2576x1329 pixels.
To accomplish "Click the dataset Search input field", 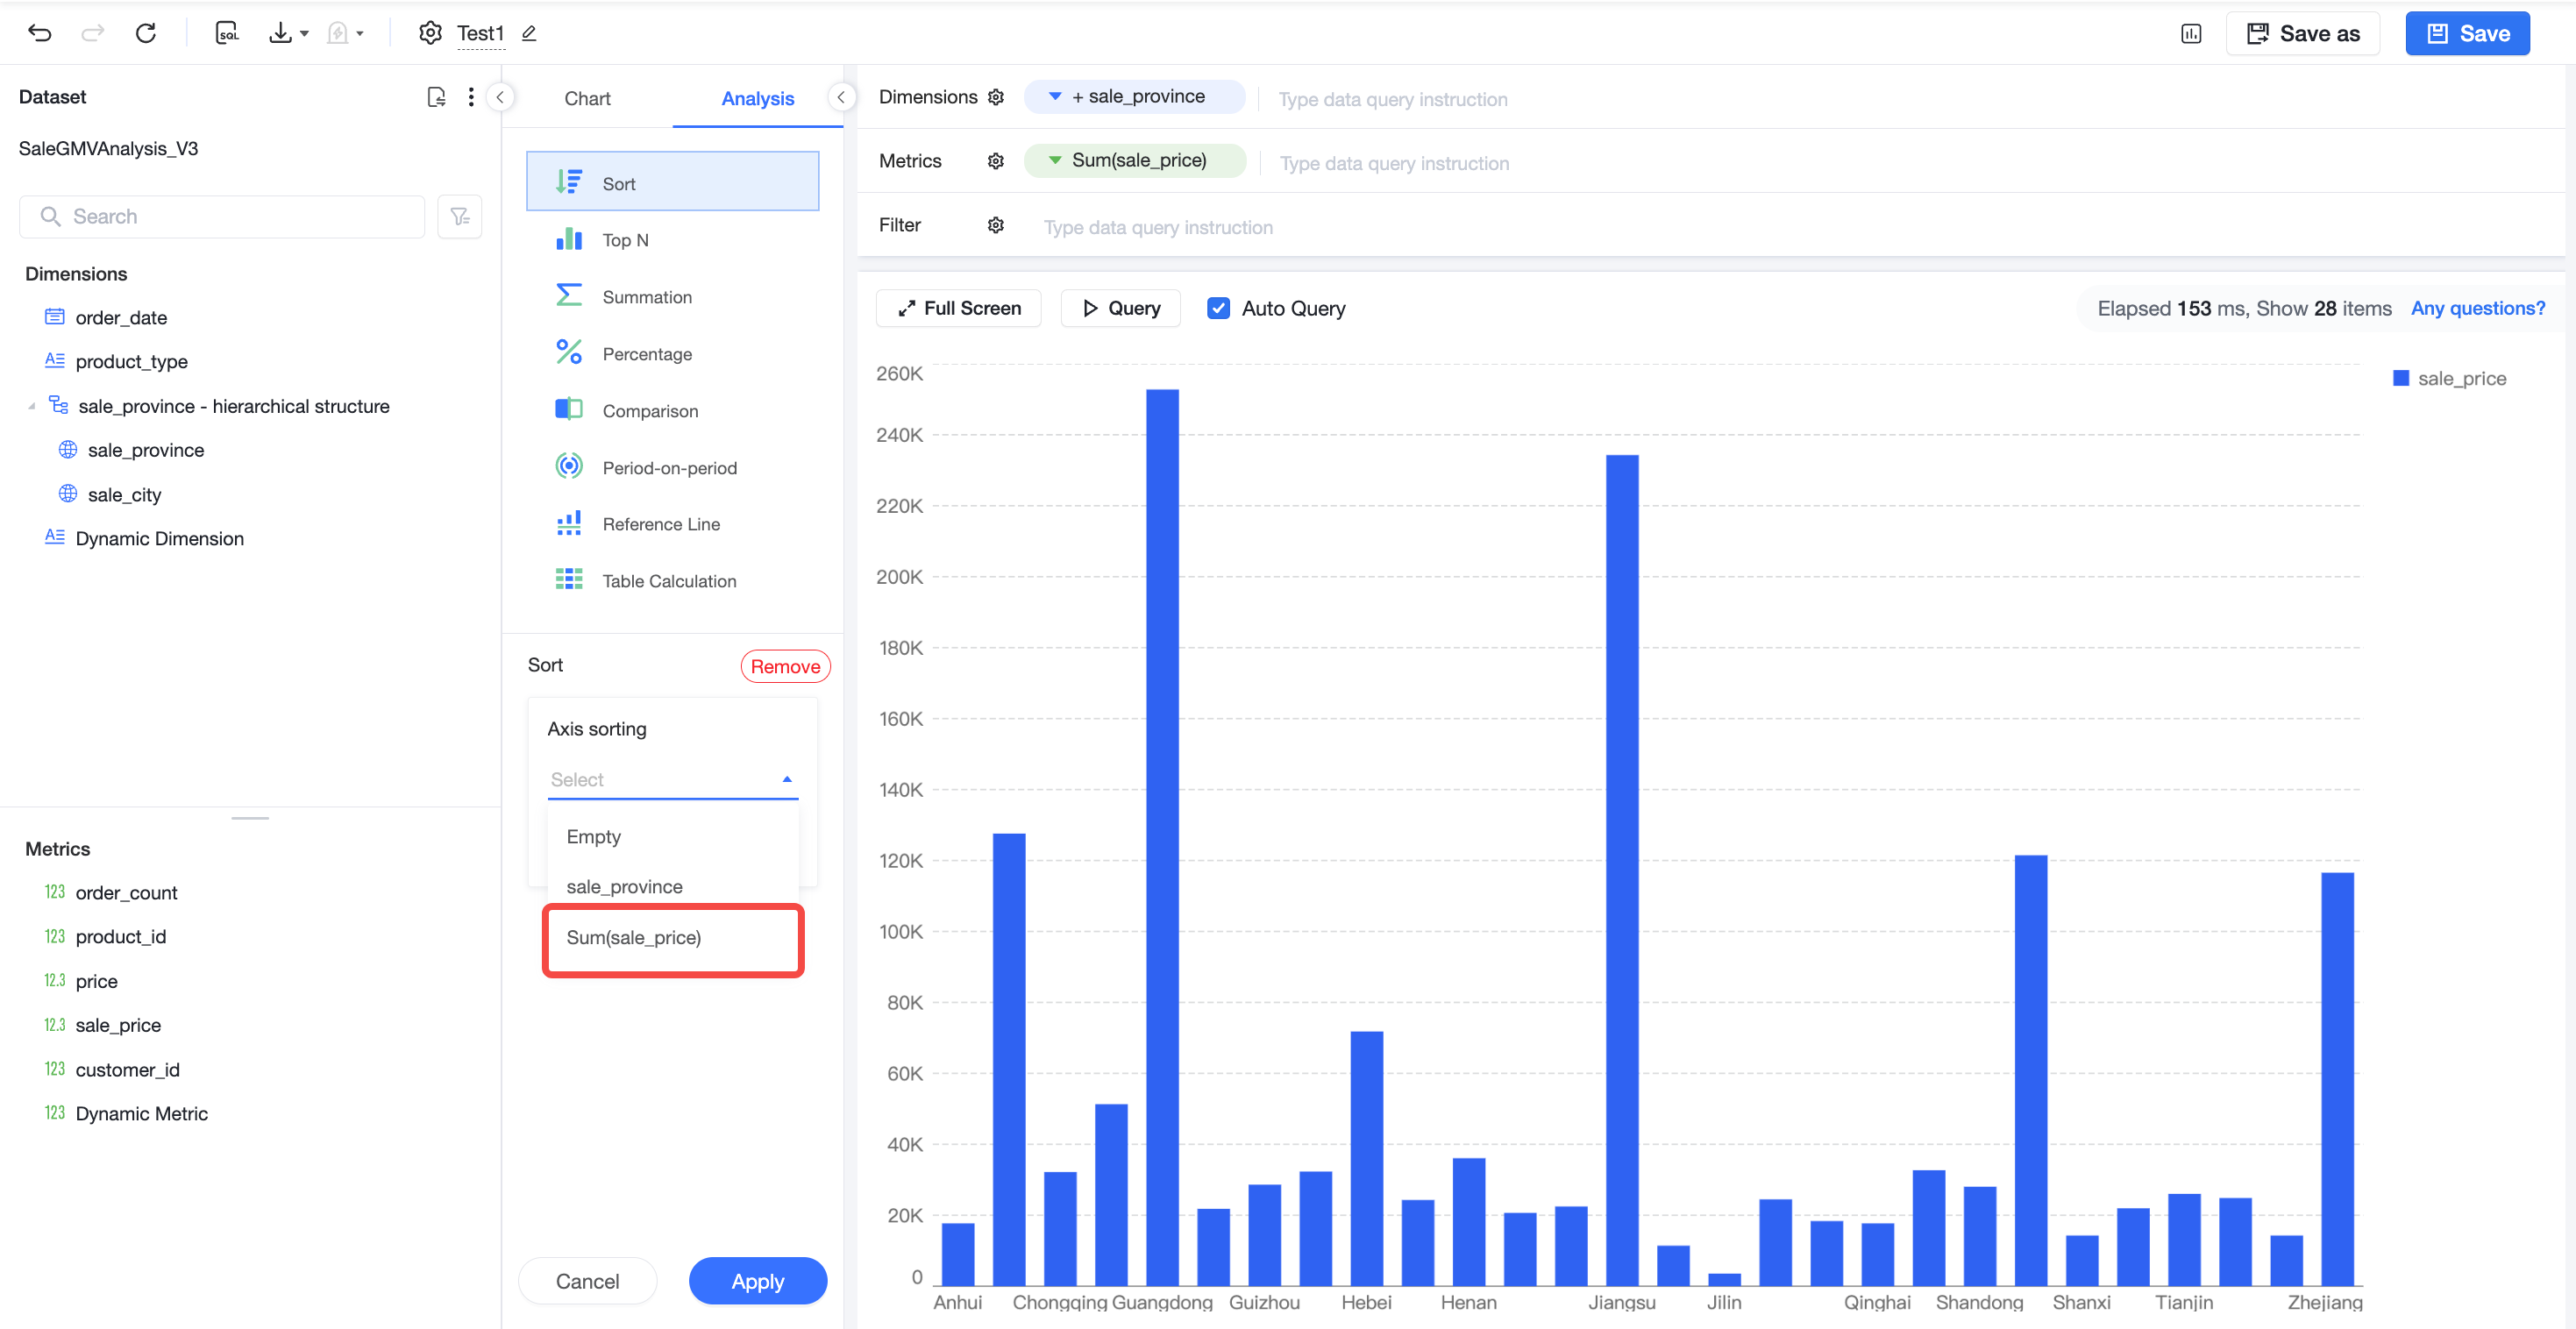I will coord(222,216).
